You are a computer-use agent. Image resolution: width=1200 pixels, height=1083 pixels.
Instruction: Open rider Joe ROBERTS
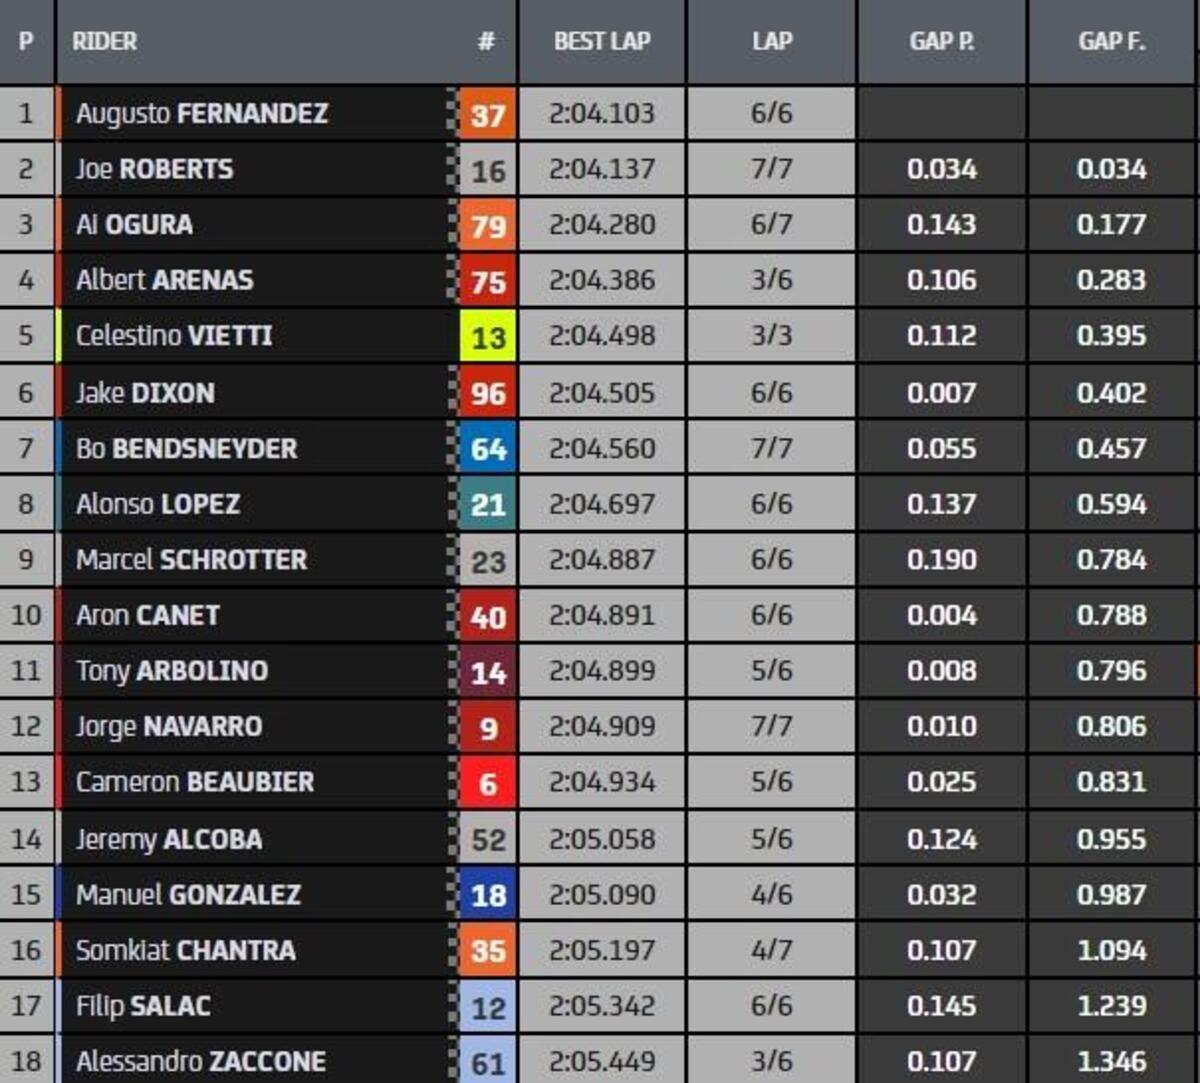154,169
